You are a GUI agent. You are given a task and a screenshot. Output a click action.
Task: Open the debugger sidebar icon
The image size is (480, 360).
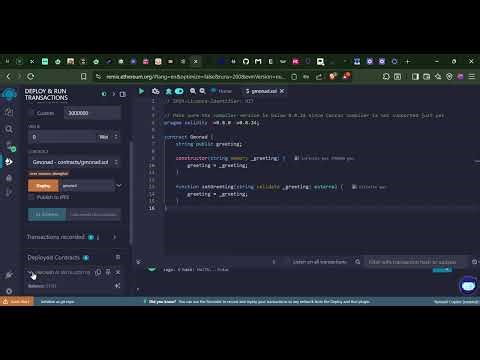tap(9, 178)
